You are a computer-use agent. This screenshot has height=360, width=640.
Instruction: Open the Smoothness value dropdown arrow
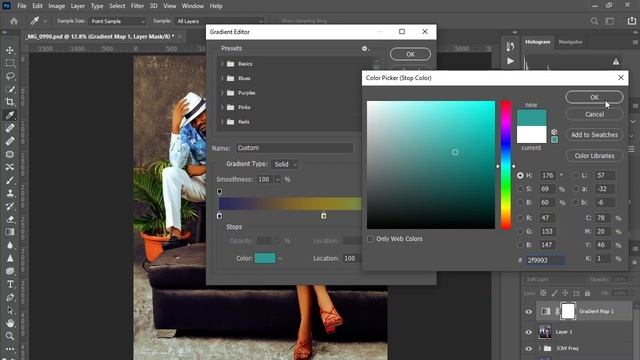point(278,180)
